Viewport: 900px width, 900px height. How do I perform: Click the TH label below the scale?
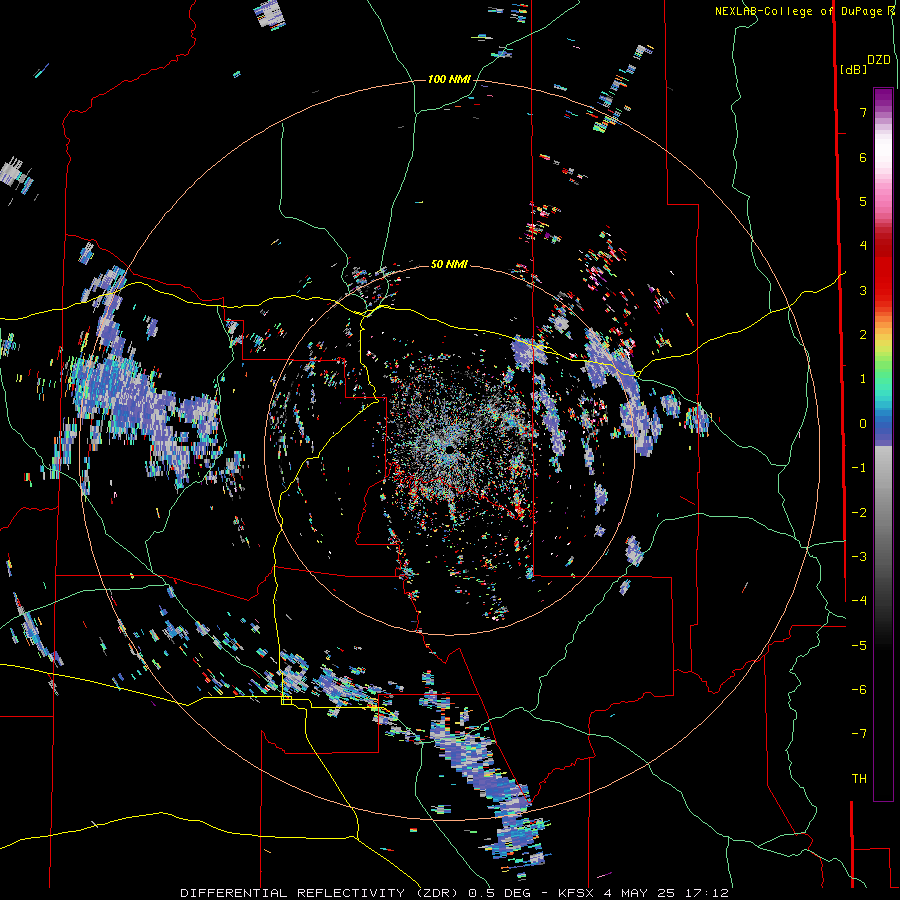point(859,779)
